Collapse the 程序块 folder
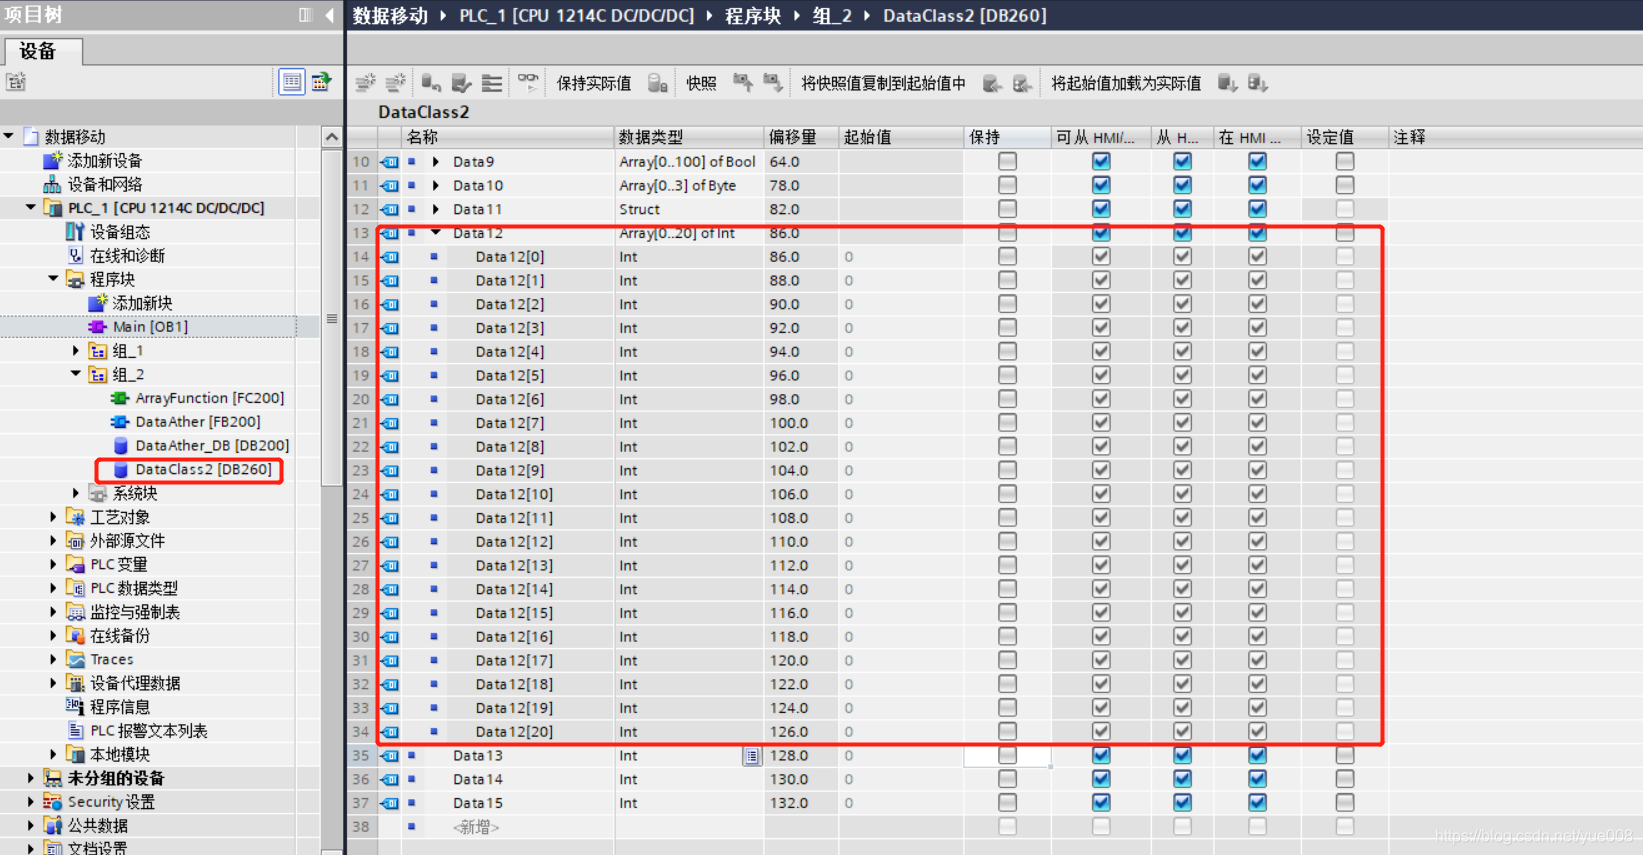Screen dimensions: 1643x855 coord(53,279)
